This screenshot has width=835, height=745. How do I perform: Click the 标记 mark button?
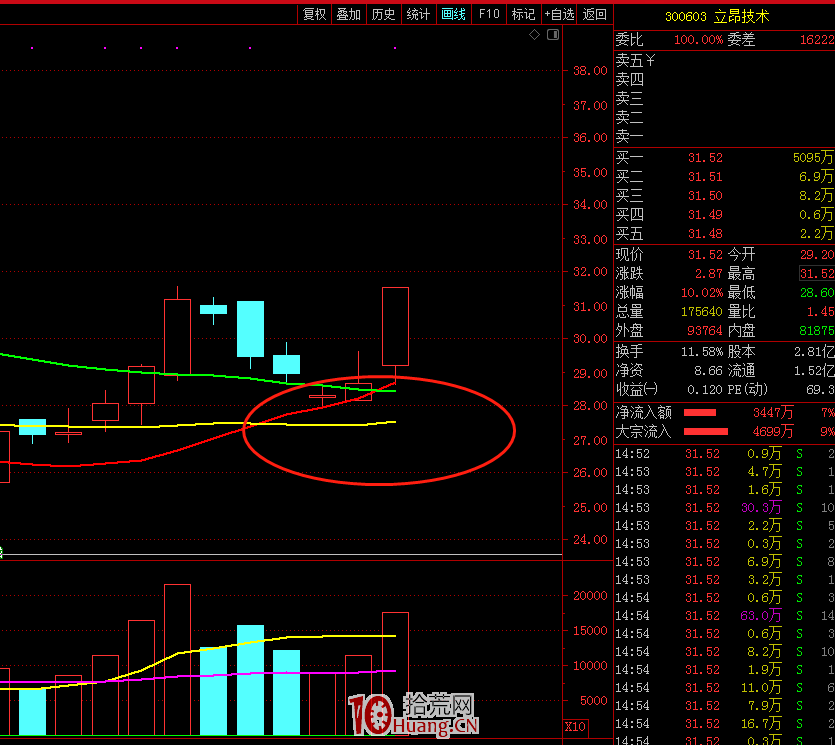pos(523,14)
